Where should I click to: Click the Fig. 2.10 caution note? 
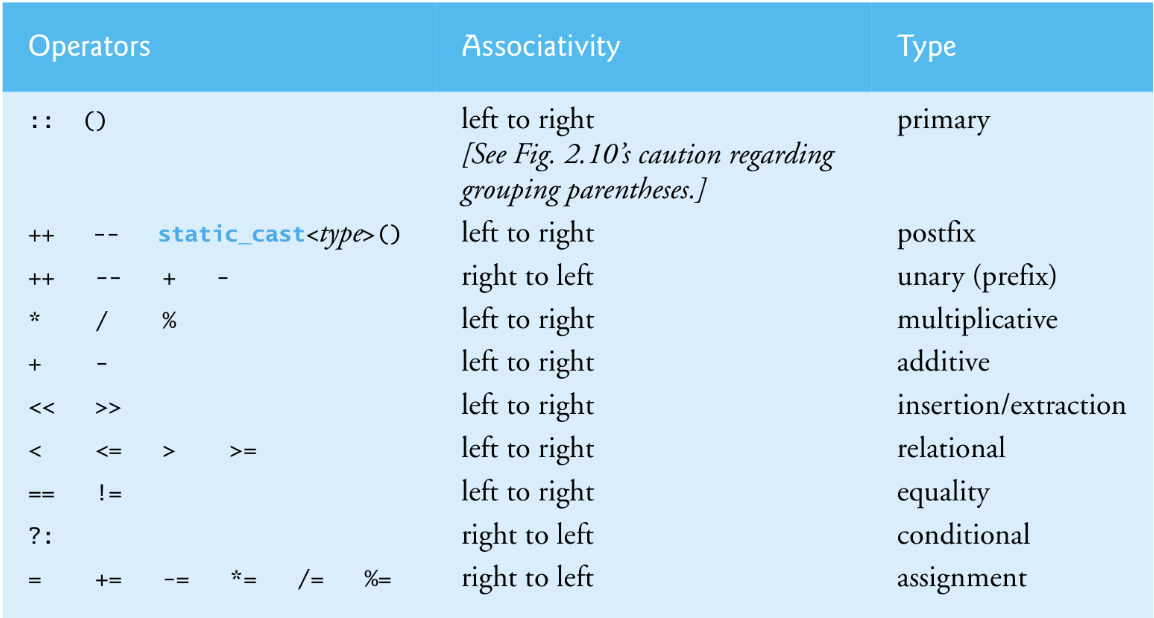coord(648,172)
